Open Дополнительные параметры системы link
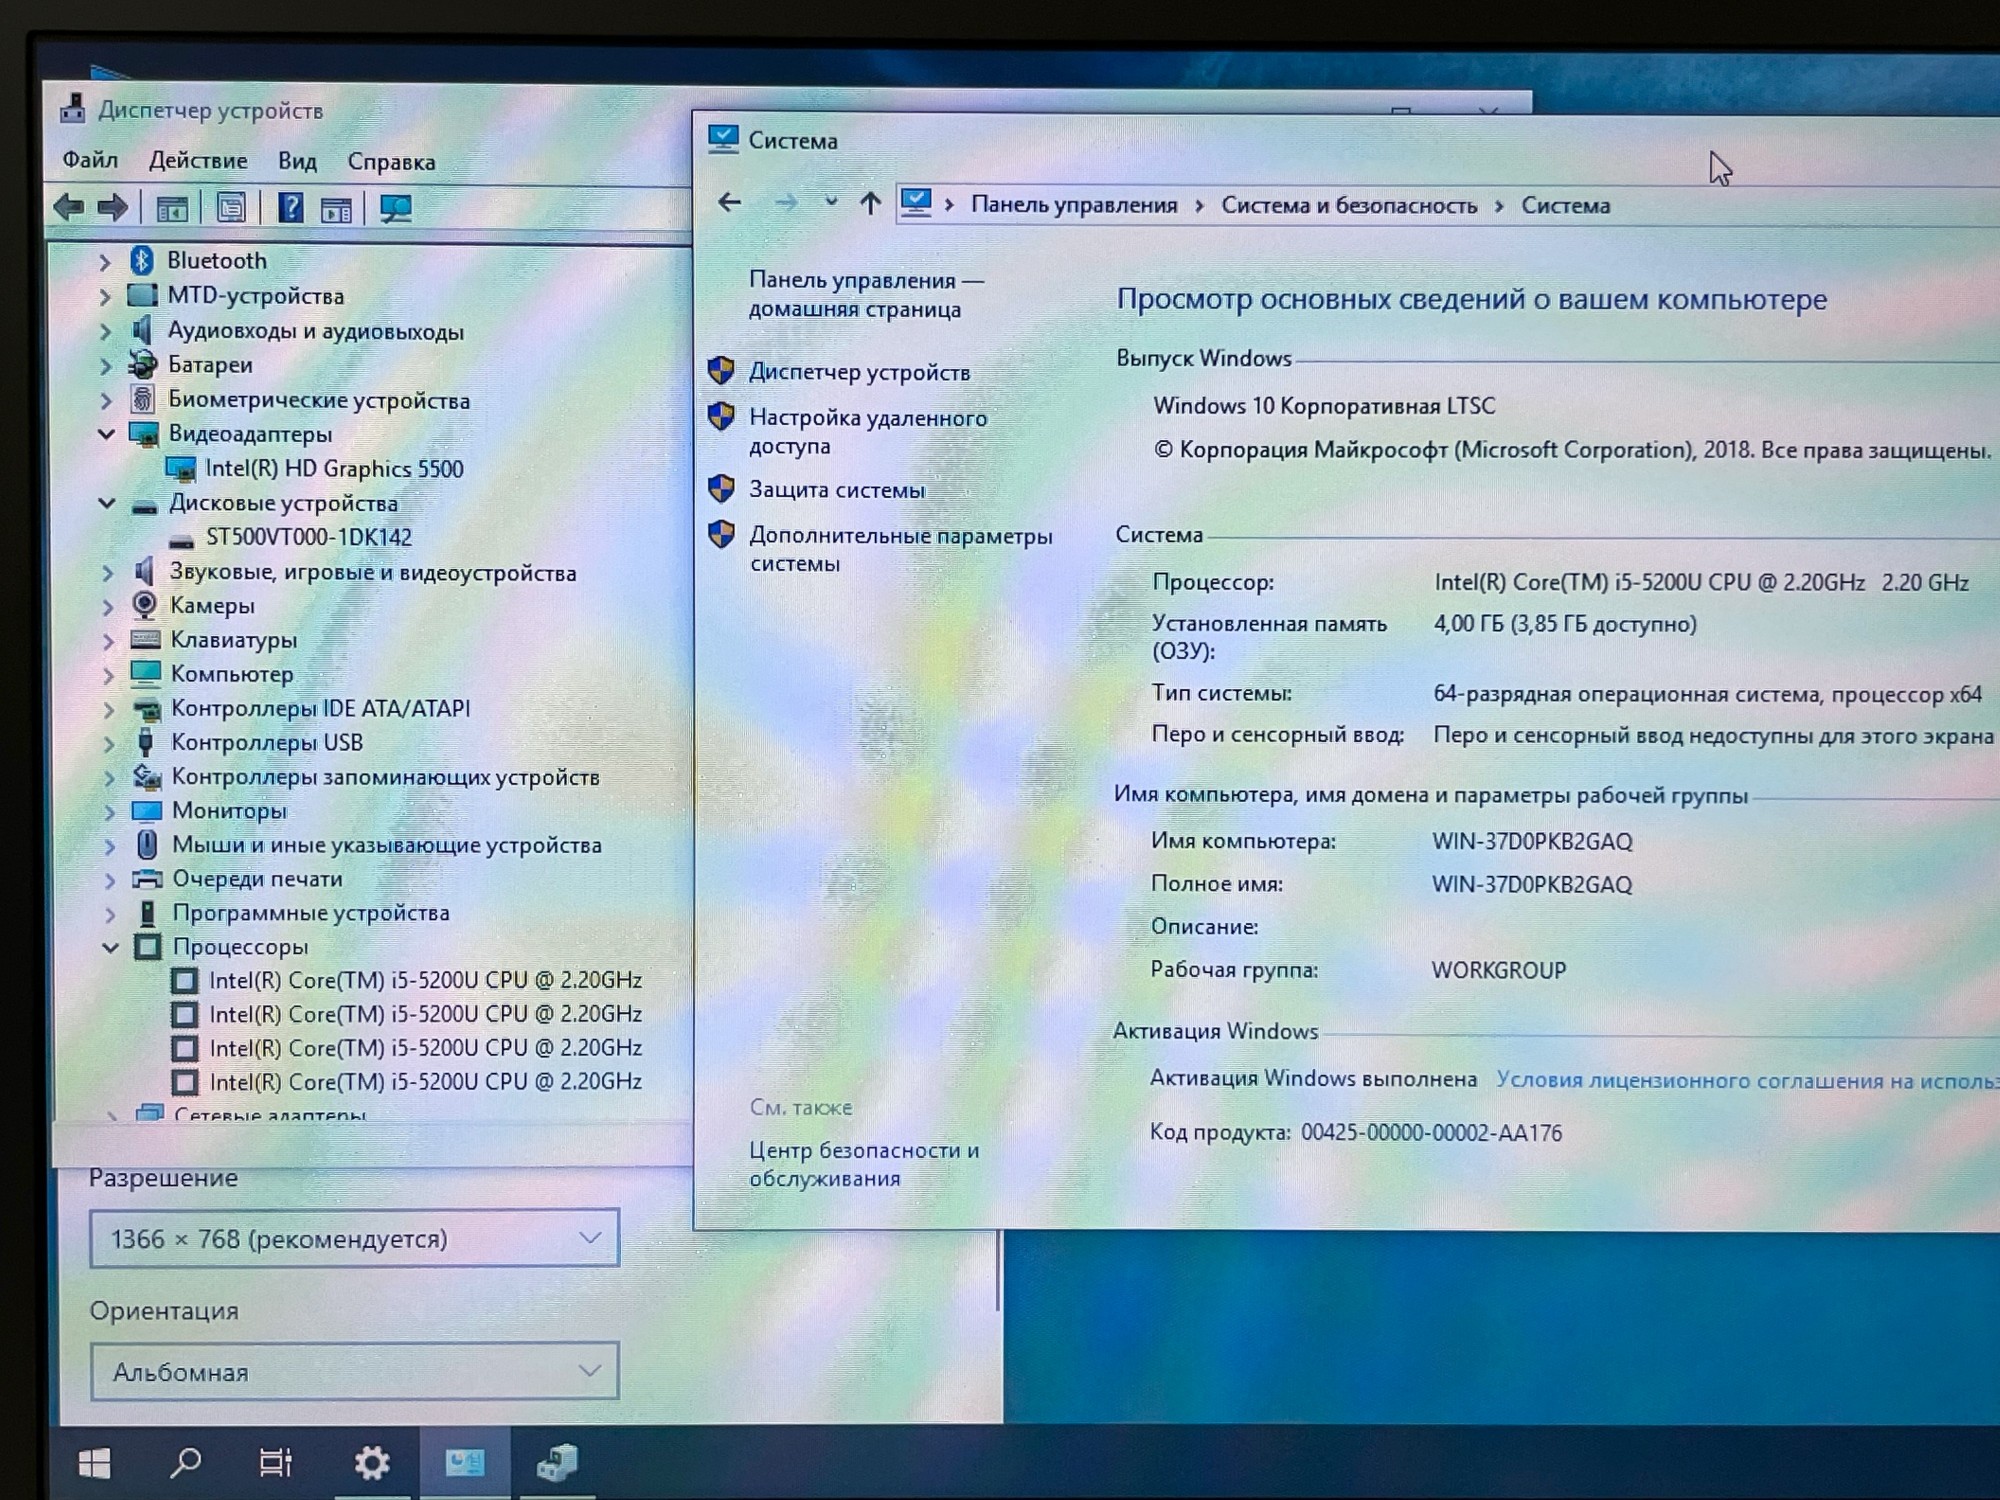 click(x=900, y=549)
